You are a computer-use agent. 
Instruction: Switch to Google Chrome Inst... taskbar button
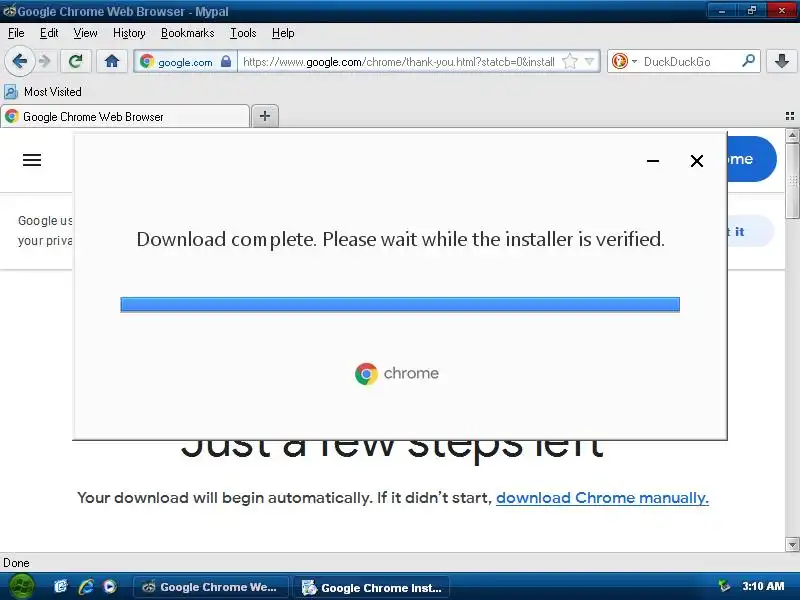(x=372, y=587)
